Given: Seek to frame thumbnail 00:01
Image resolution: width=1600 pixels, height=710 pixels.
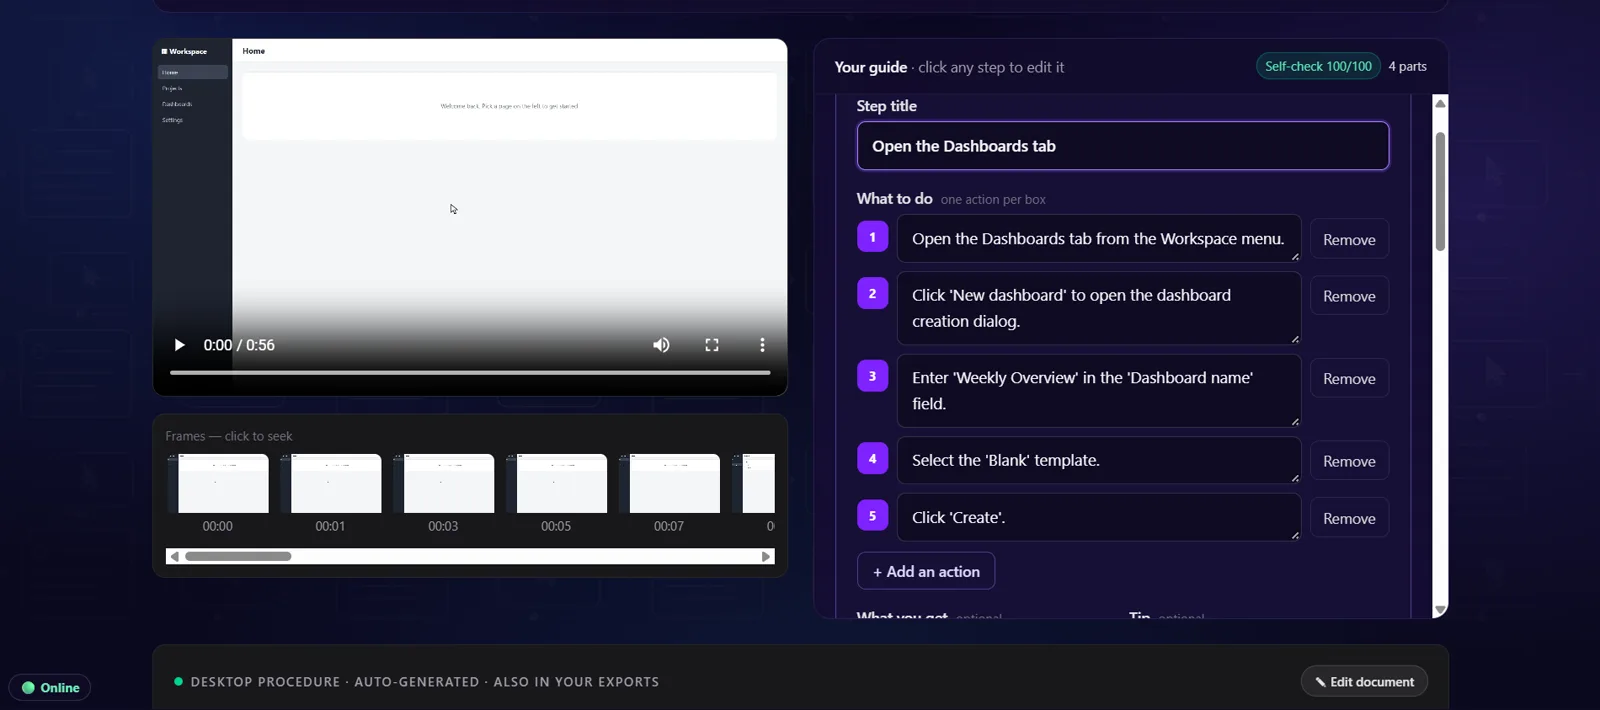Looking at the screenshot, I should coord(331,484).
